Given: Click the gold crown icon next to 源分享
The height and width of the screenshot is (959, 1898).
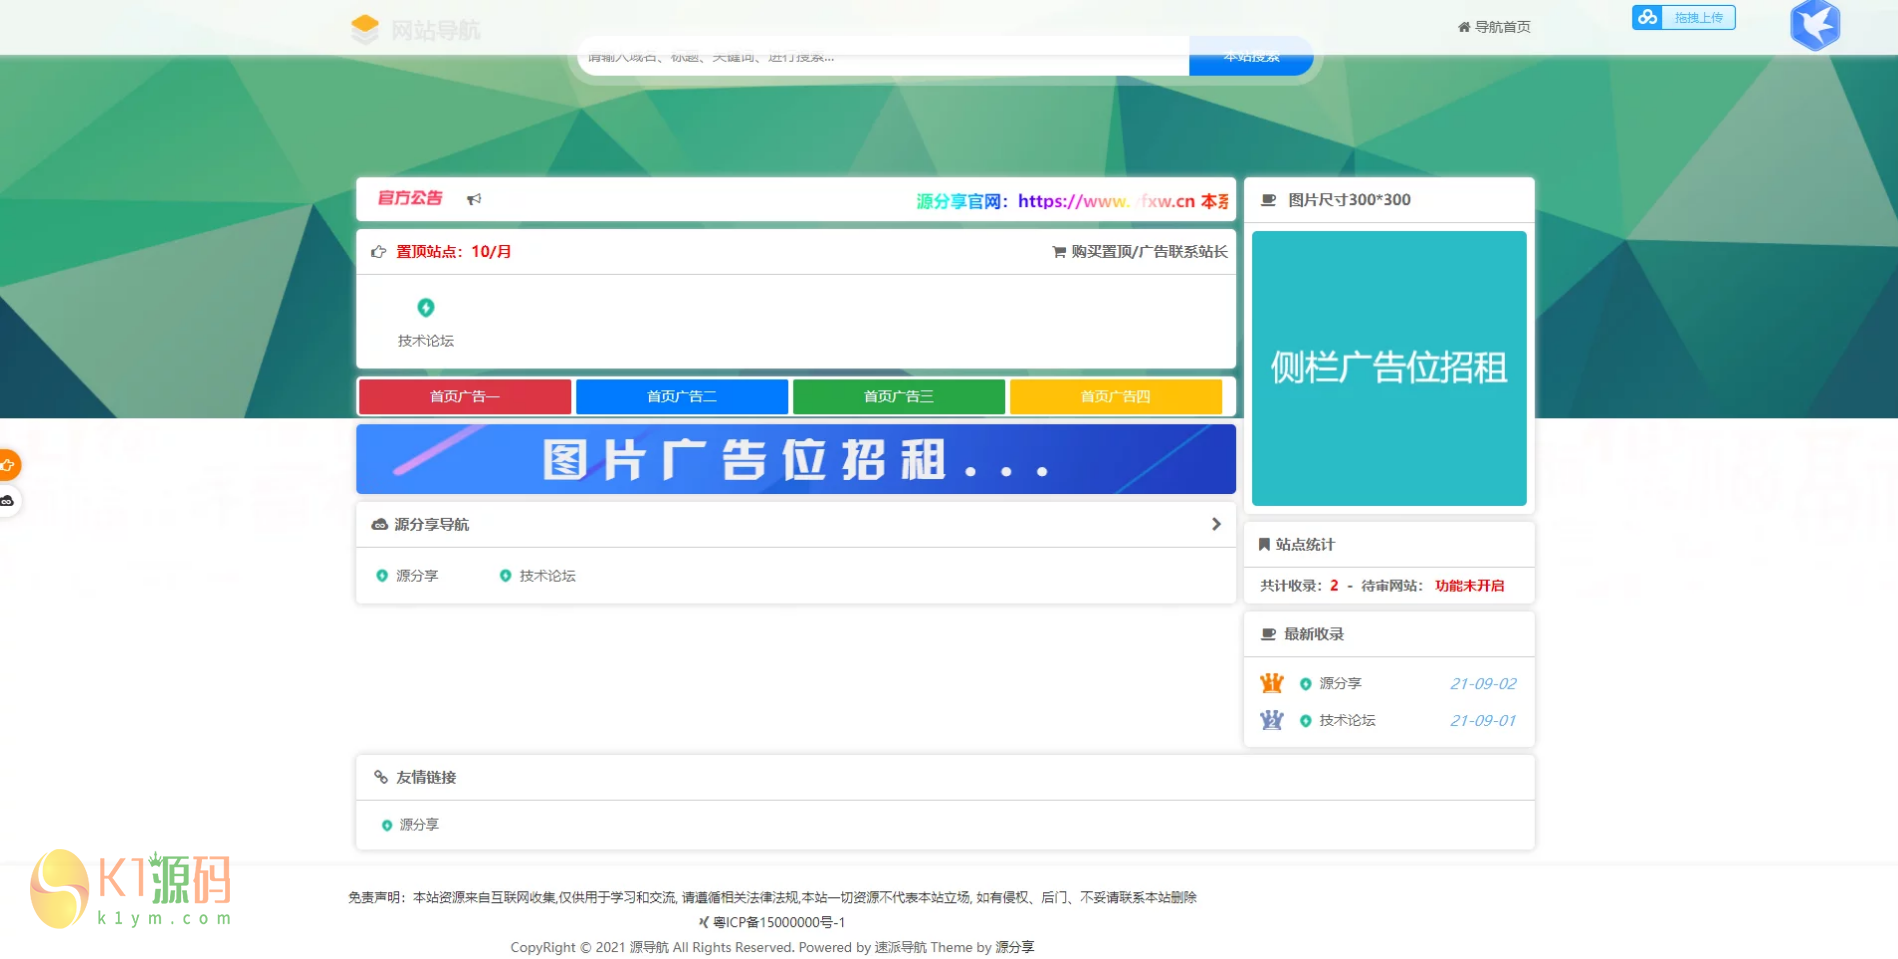Looking at the screenshot, I should point(1271,683).
